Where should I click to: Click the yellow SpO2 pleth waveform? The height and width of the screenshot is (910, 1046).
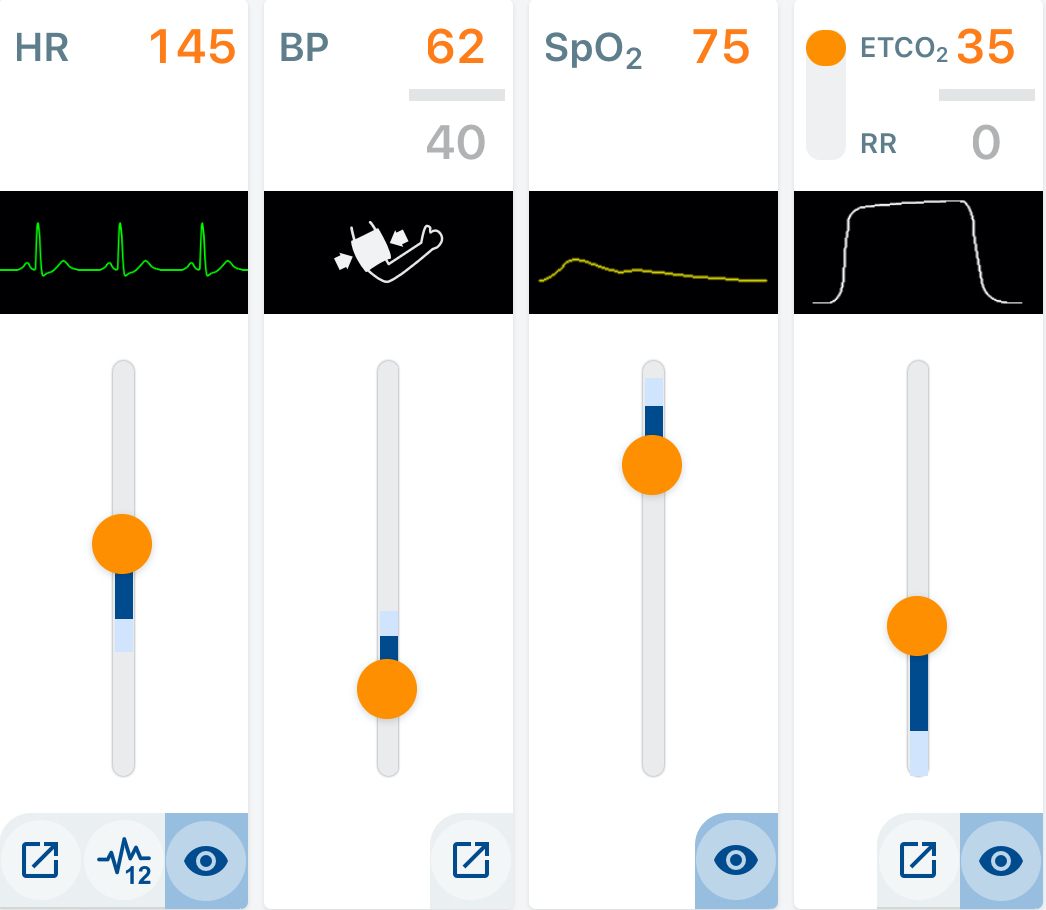652,252
